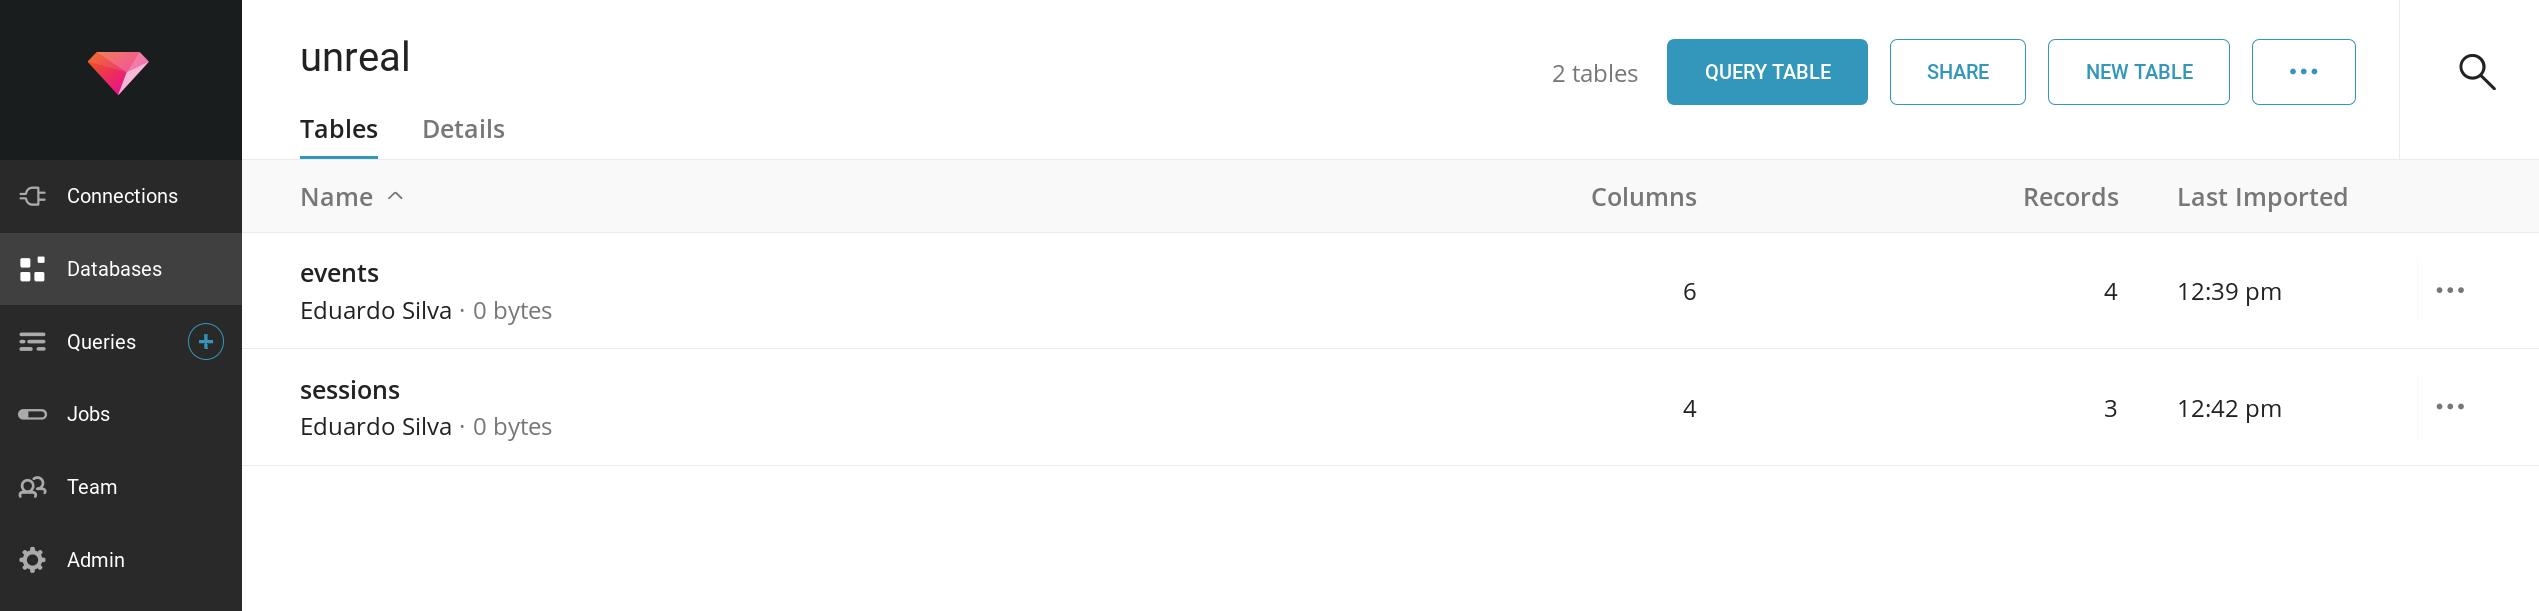Click the Databases grid icon
The height and width of the screenshot is (611, 2539).
[x=33, y=269]
